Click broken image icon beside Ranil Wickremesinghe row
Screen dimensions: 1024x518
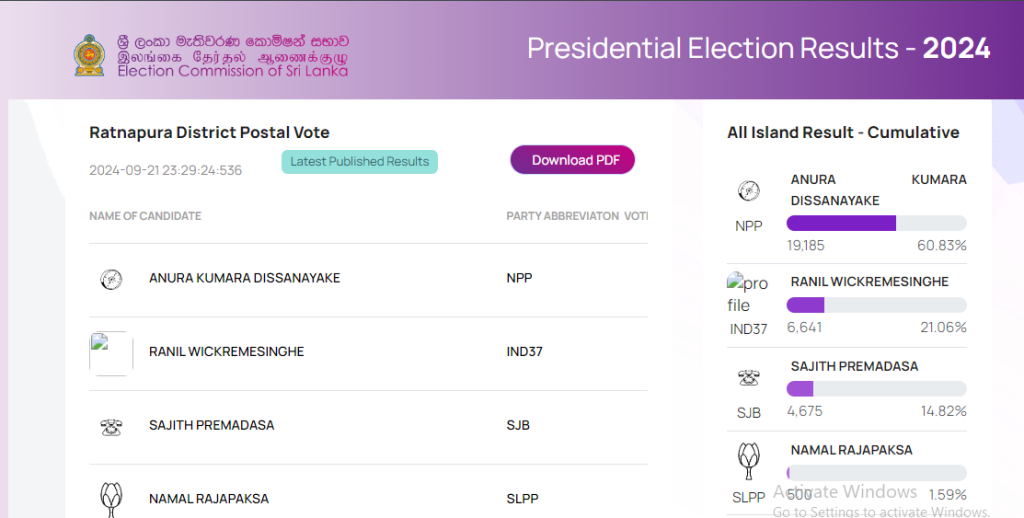pyautogui.click(x=111, y=352)
